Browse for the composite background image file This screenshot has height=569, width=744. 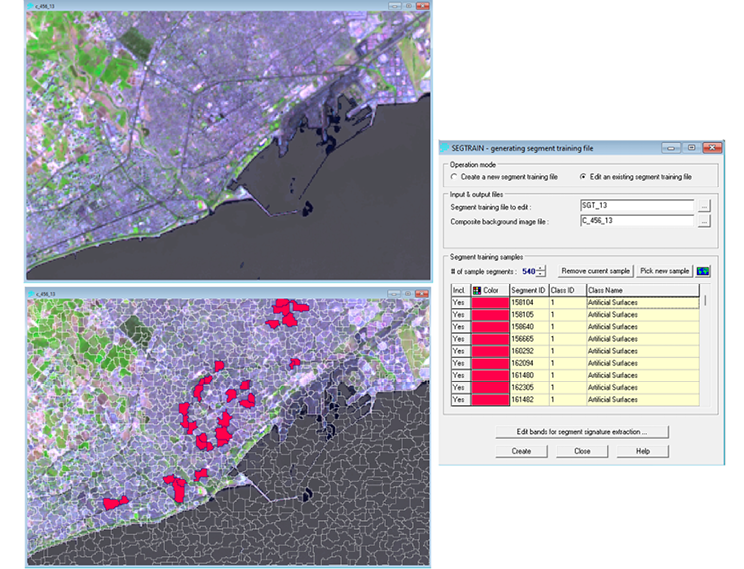[704, 221]
